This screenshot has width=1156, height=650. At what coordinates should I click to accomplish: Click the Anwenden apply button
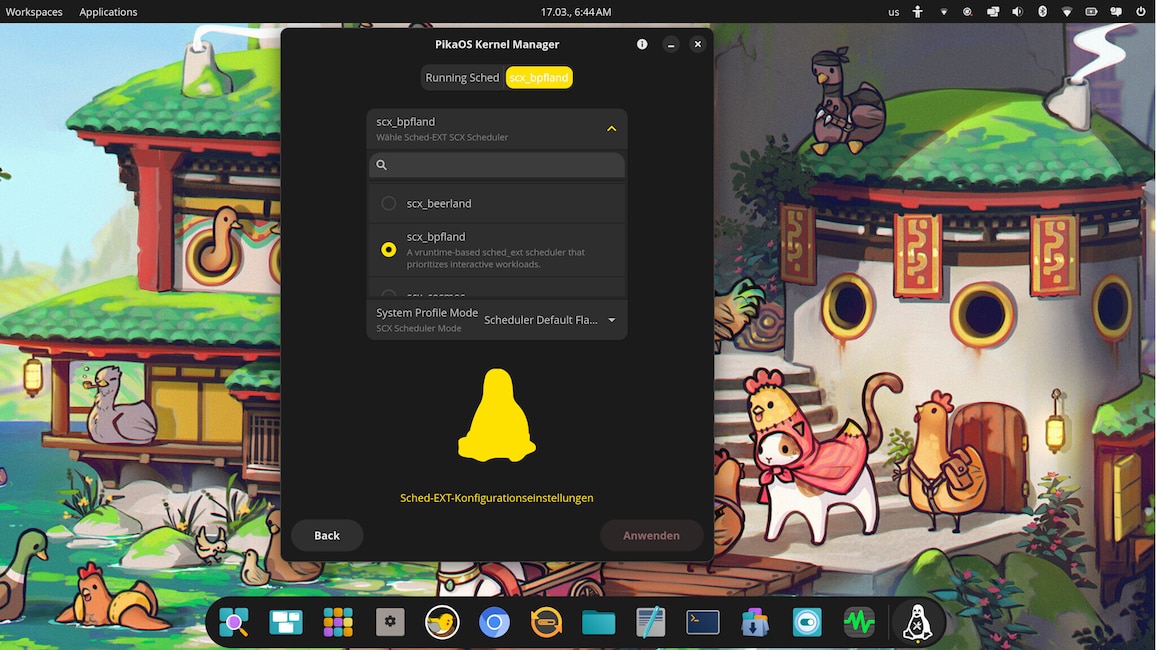pyautogui.click(x=651, y=535)
